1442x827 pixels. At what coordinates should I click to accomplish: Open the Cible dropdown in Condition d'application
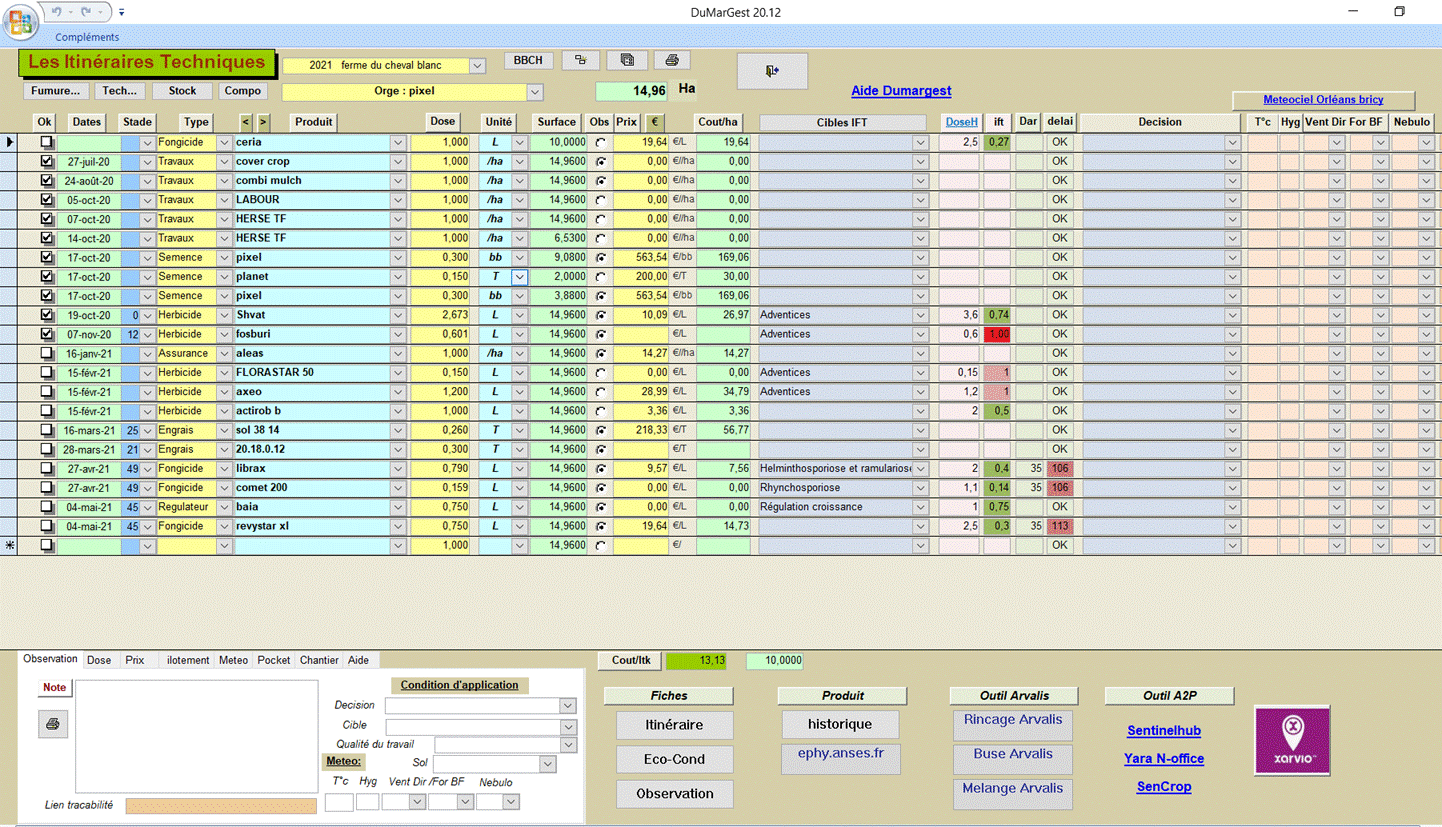pos(568,726)
